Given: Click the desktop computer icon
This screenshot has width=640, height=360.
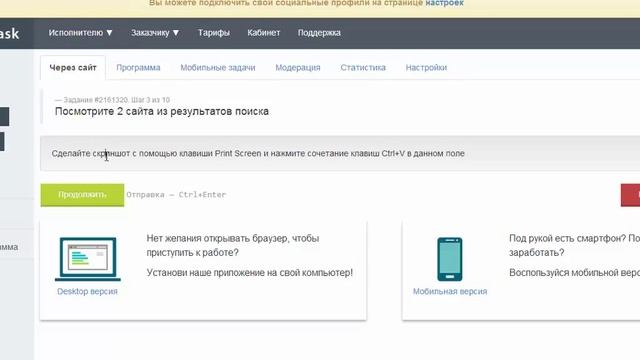Looking at the screenshot, I should click(x=88, y=259).
